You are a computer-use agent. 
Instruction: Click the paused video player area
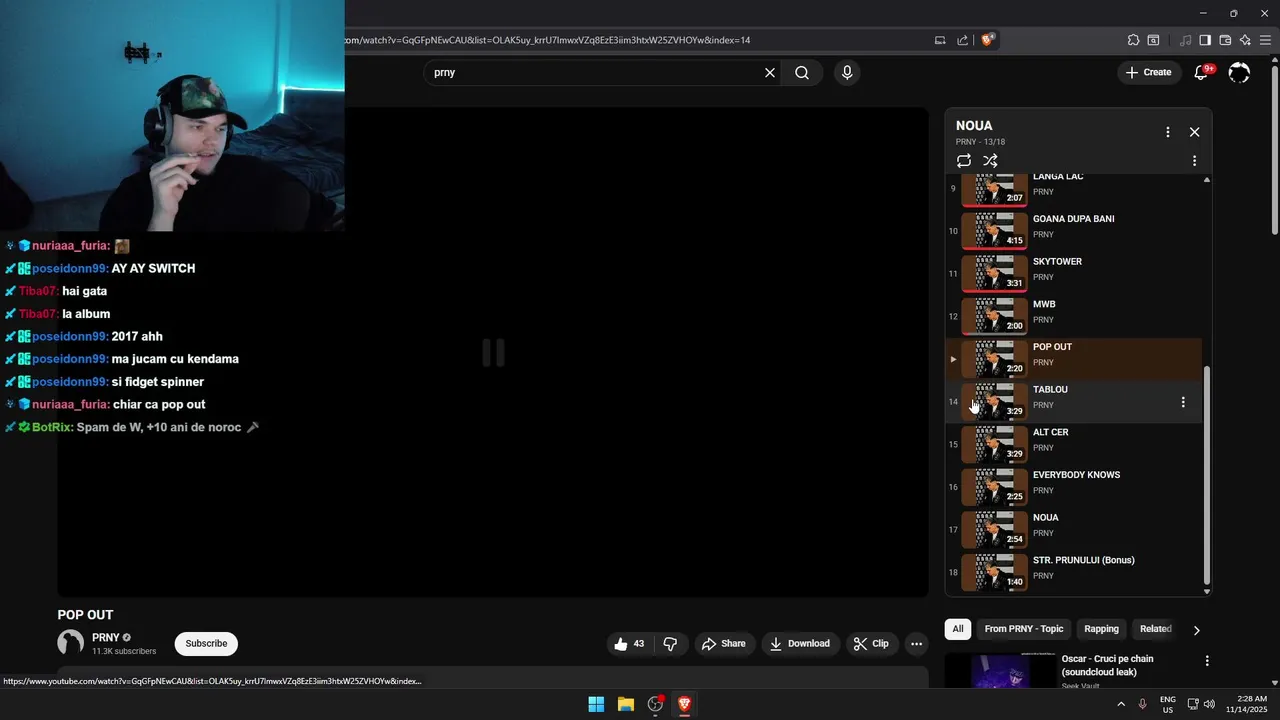(x=493, y=352)
